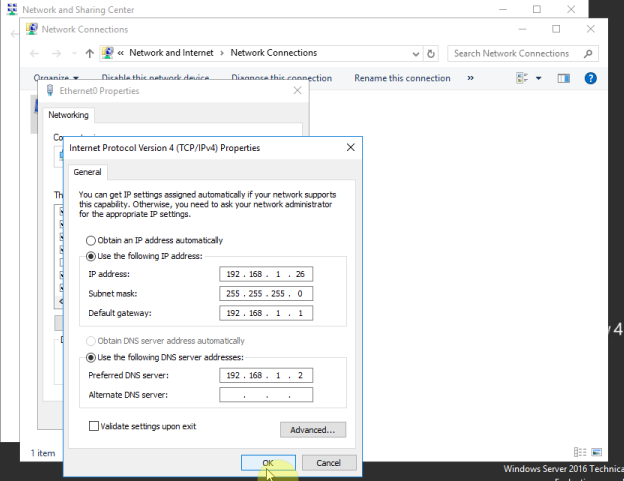Screen dimensions: 624x481
Task: Open the Advanced TCP/IP settings
Action: click(x=313, y=430)
